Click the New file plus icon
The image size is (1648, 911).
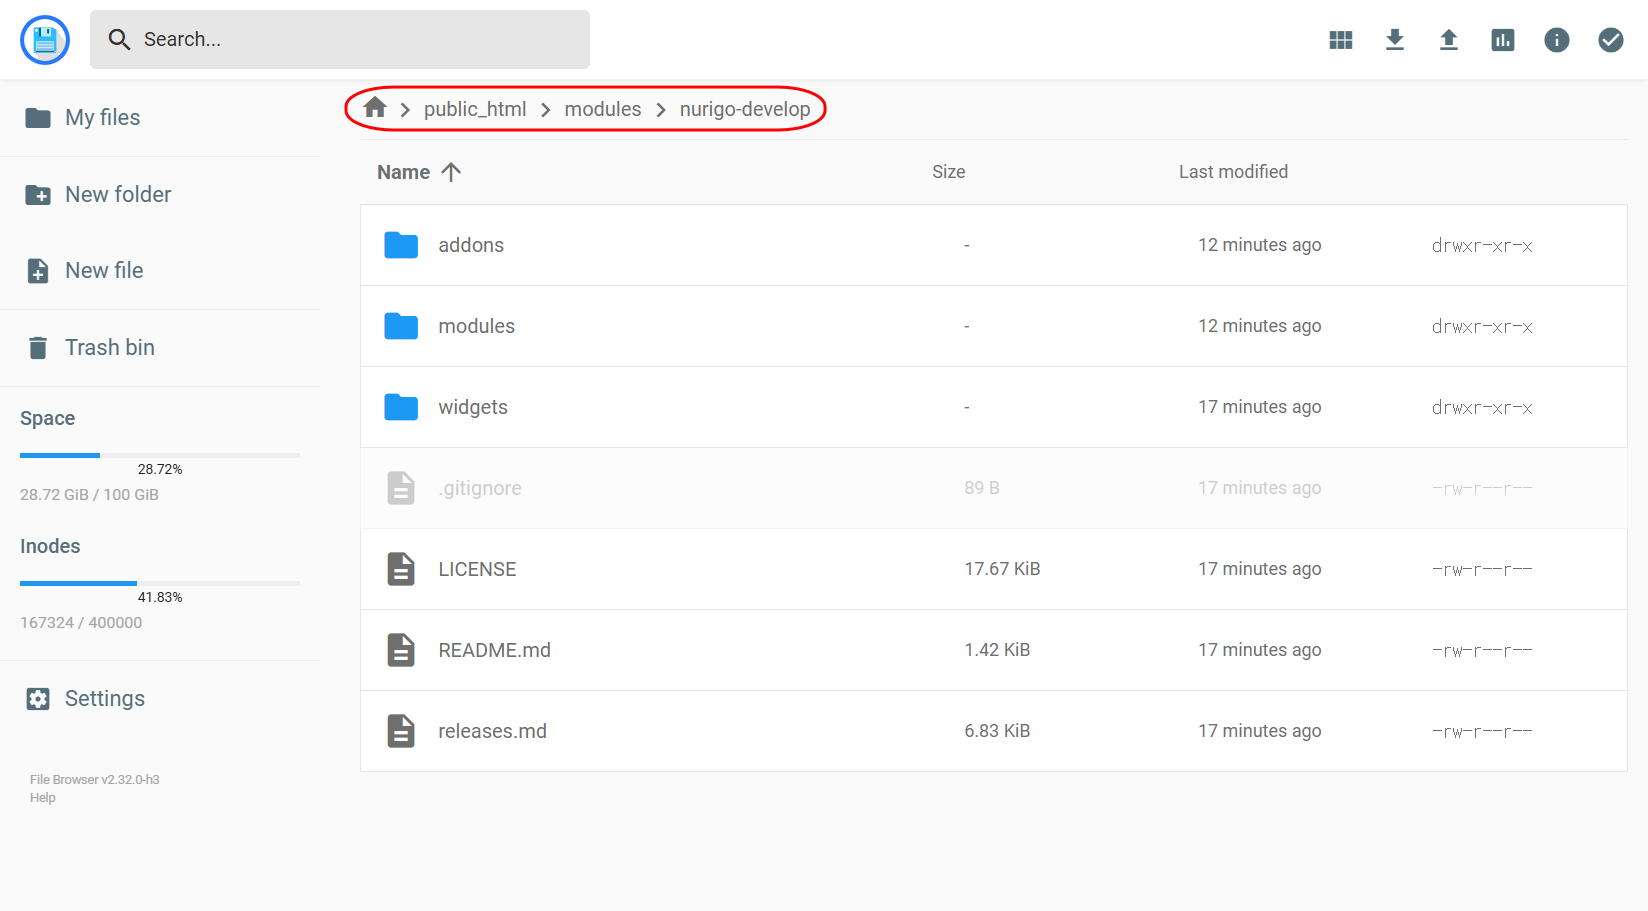[x=38, y=271]
